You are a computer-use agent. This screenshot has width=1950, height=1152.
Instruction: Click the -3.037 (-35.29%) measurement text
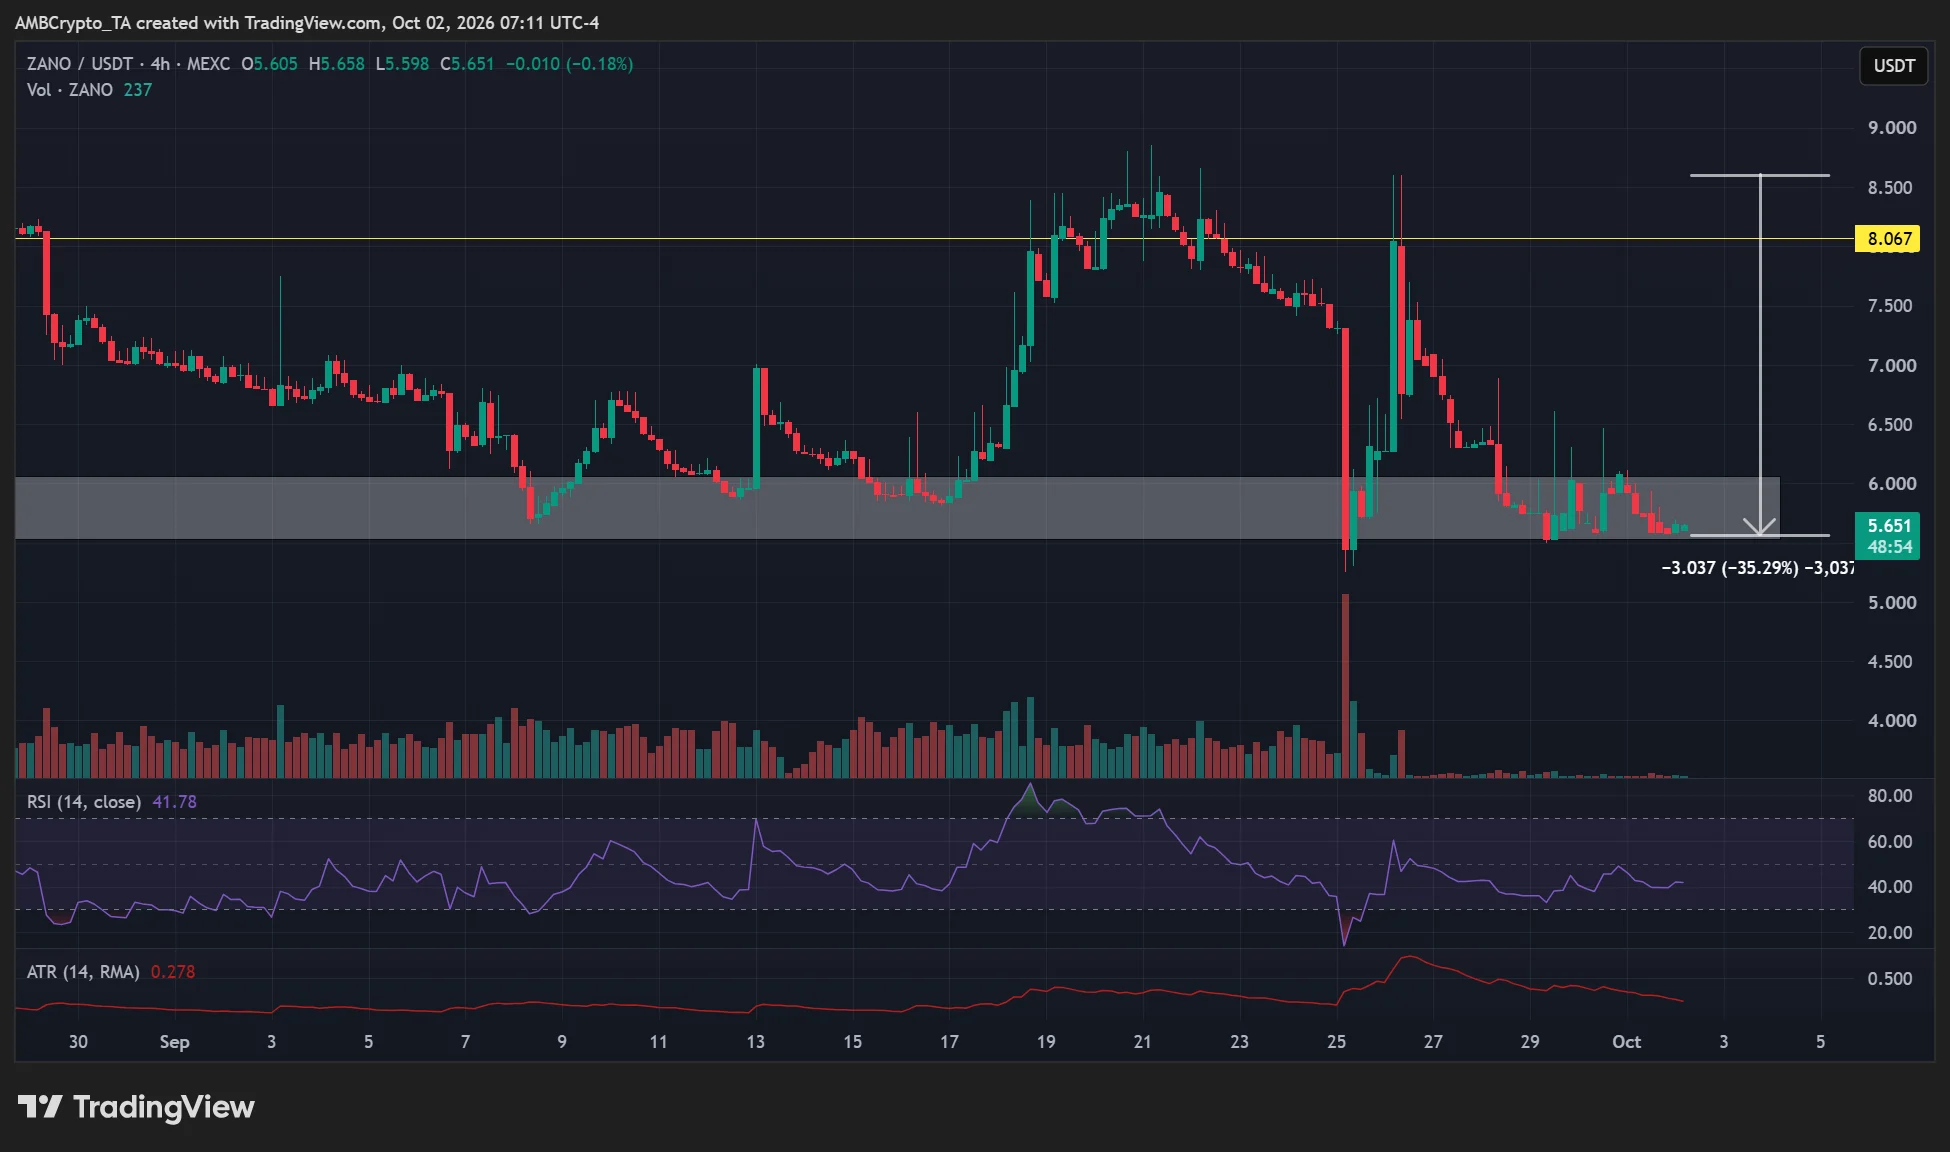pyautogui.click(x=1757, y=568)
